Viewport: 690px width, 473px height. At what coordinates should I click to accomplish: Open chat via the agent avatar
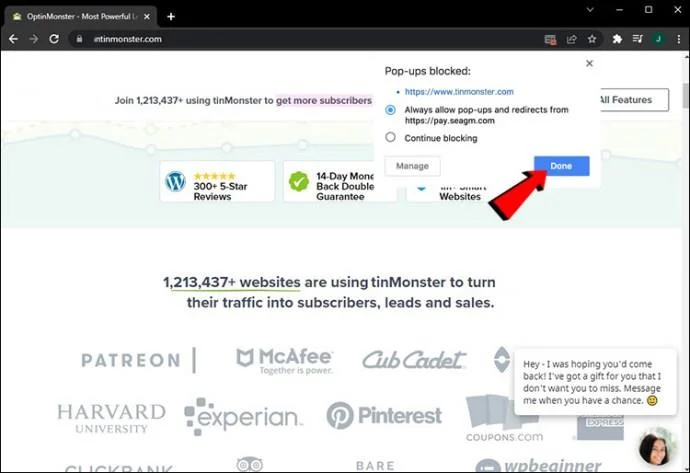(657, 448)
